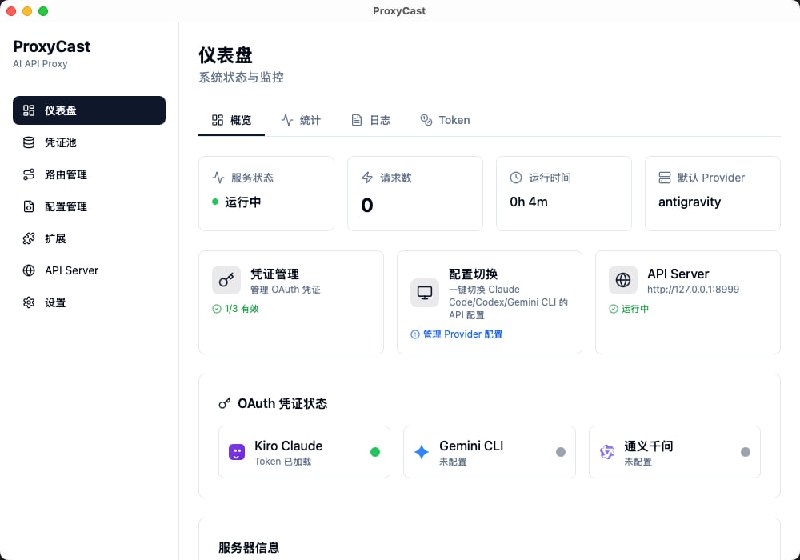This screenshot has height=560, width=800.
Task: Click the 配置切换 monitor icon
Action: 424,293
